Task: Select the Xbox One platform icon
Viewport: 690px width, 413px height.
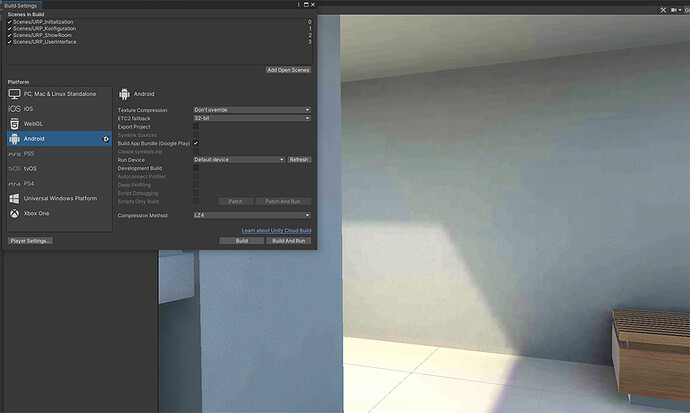Action: click(15, 213)
